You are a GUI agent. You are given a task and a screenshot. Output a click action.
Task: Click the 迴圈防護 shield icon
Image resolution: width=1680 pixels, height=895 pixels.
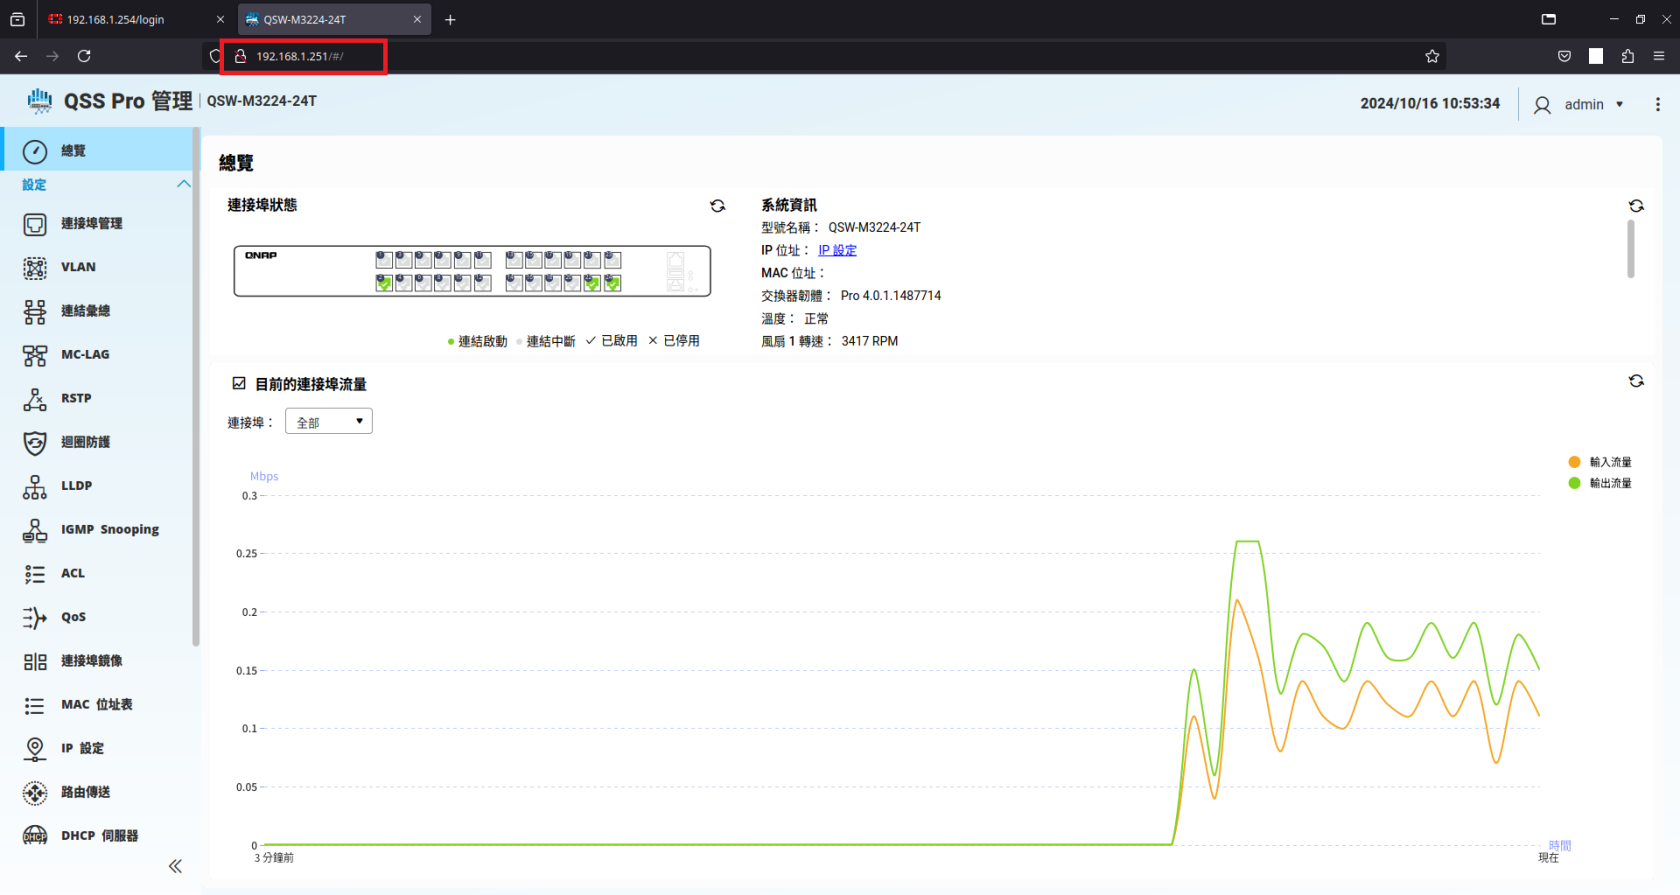point(35,442)
